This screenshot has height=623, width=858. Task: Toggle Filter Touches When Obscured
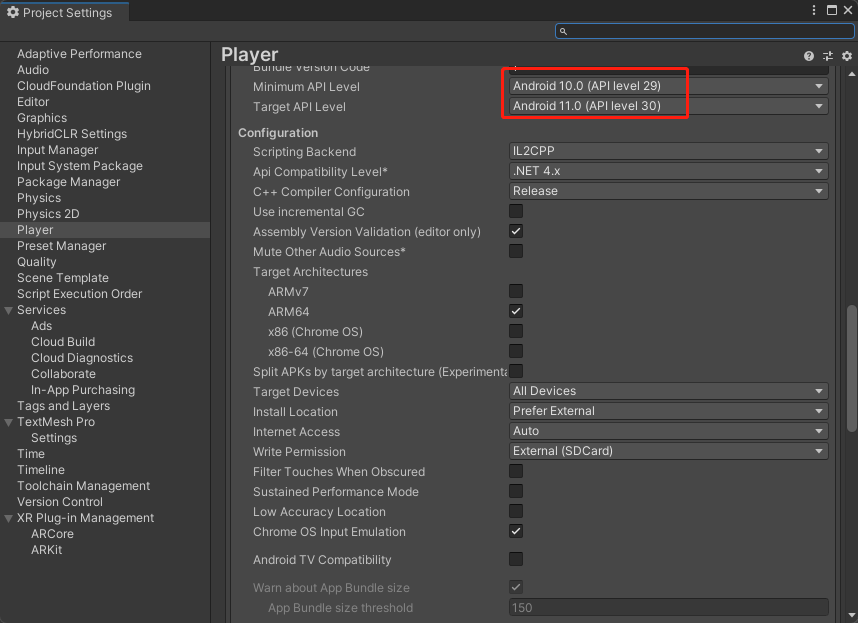pyautogui.click(x=516, y=471)
